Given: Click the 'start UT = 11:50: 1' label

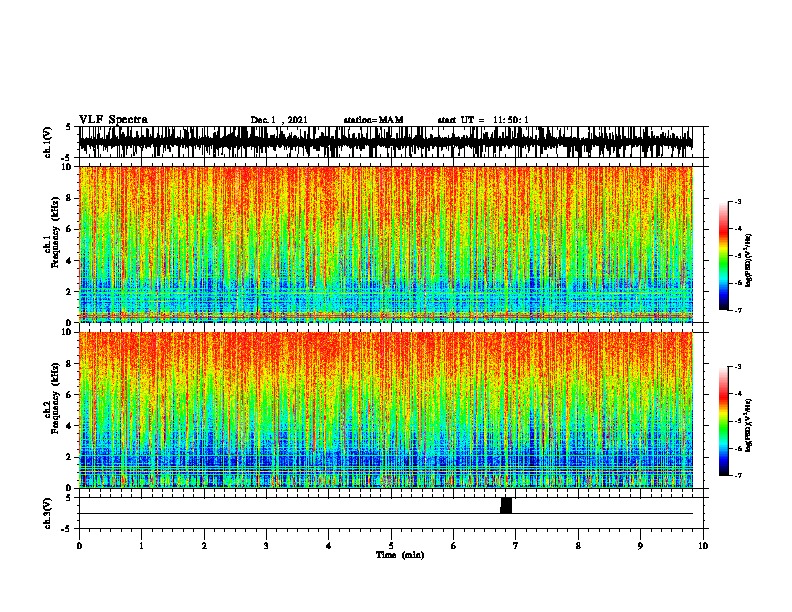Looking at the screenshot, I should pos(483,120).
